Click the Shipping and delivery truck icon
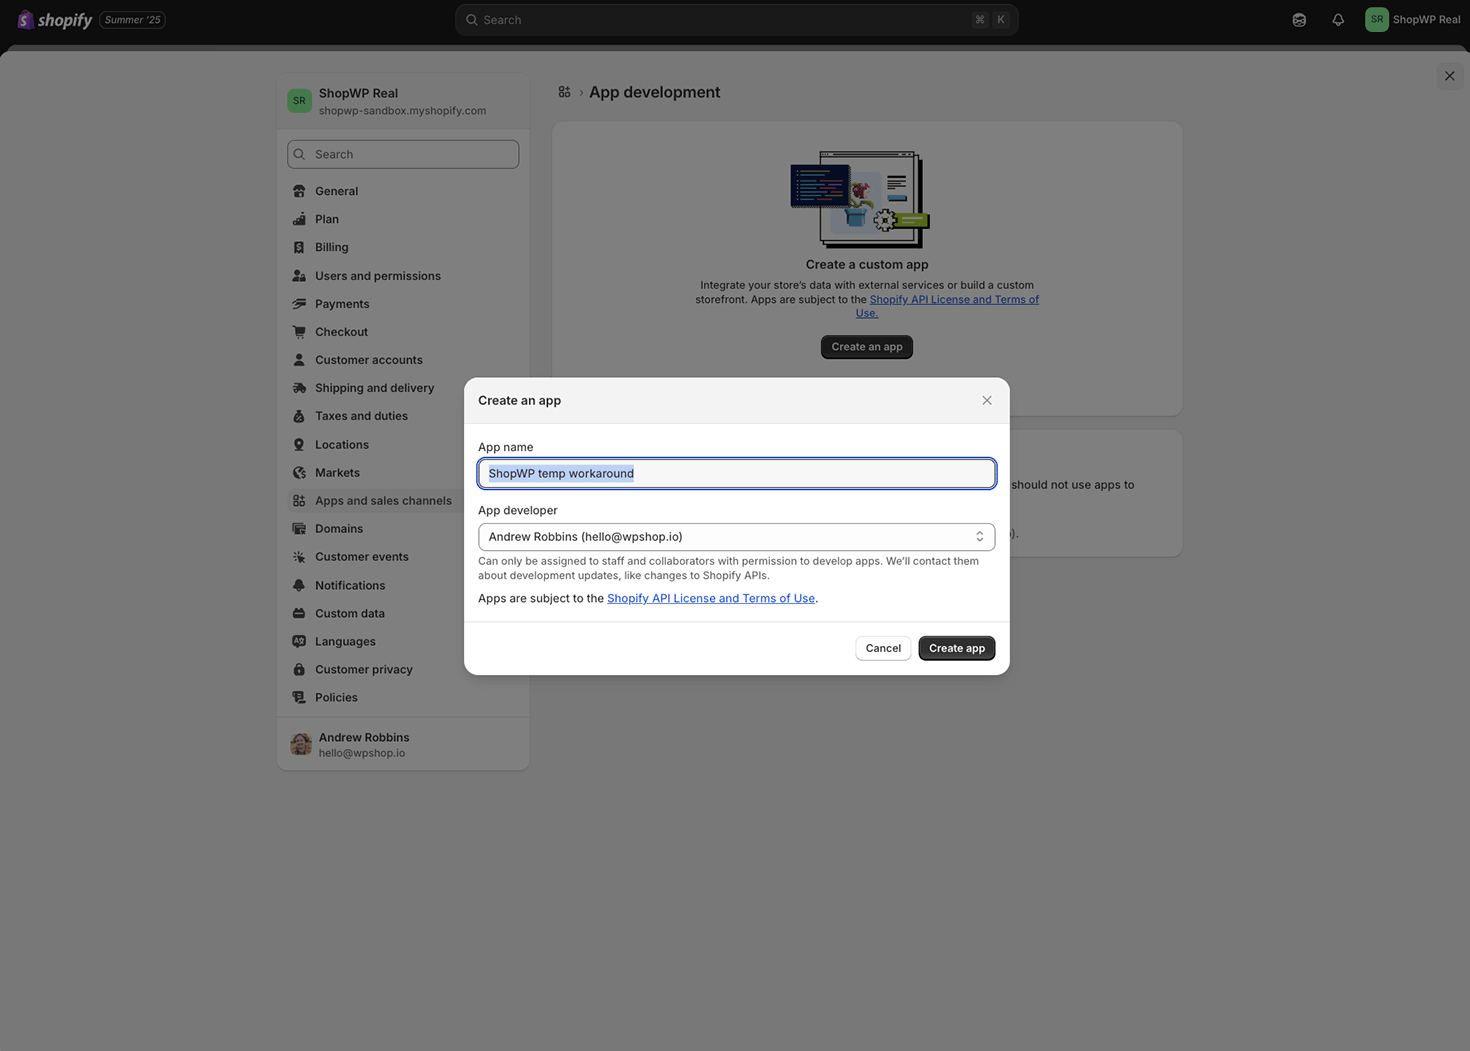Screen dimensions: 1470x1051 click(299, 388)
